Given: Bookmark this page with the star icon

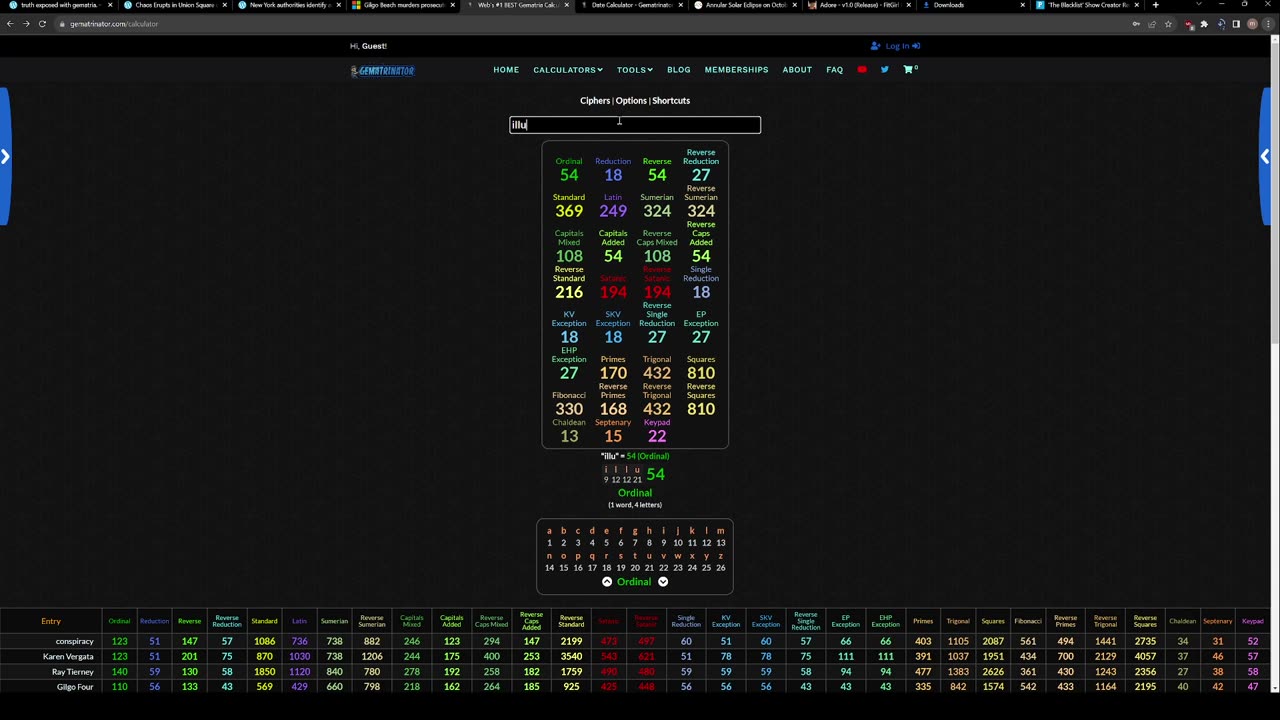Looking at the screenshot, I should coord(1168,23).
